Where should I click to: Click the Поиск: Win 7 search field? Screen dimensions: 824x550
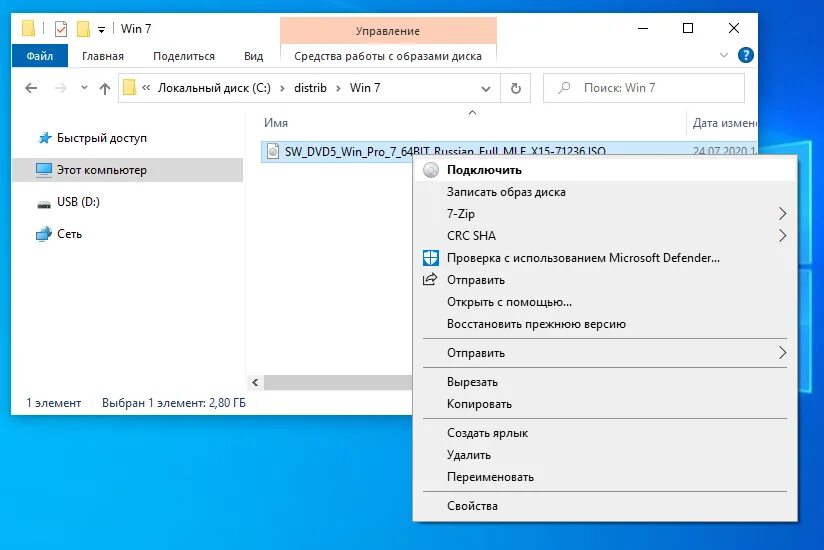pos(644,88)
